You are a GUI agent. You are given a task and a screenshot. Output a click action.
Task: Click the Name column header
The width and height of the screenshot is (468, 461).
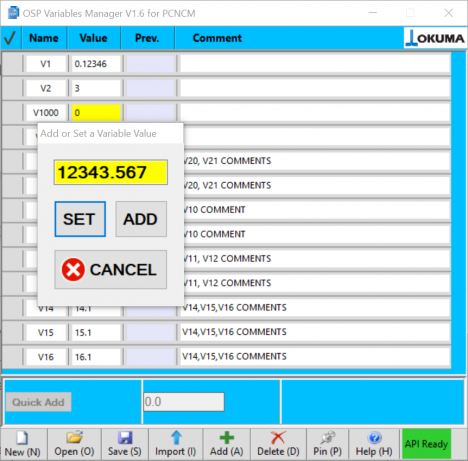point(44,38)
